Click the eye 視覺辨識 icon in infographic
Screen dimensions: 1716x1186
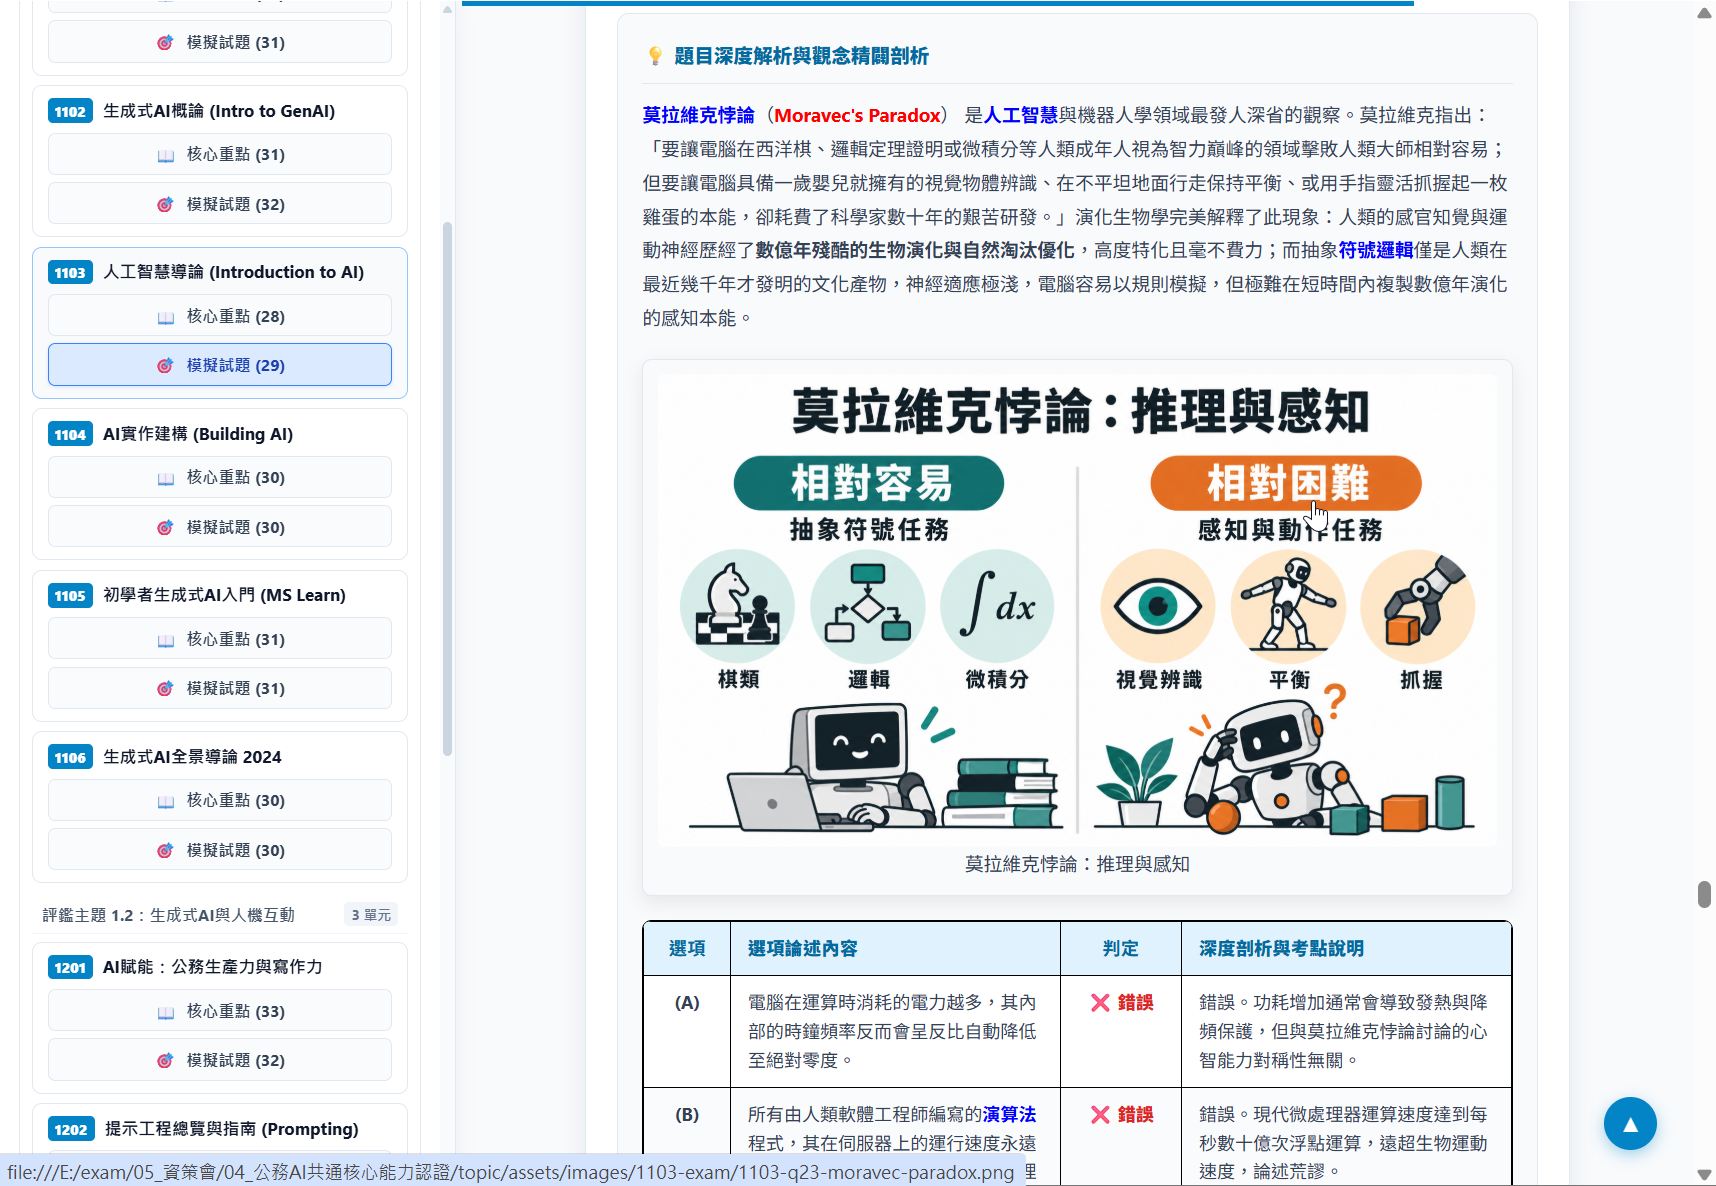(1158, 606)
